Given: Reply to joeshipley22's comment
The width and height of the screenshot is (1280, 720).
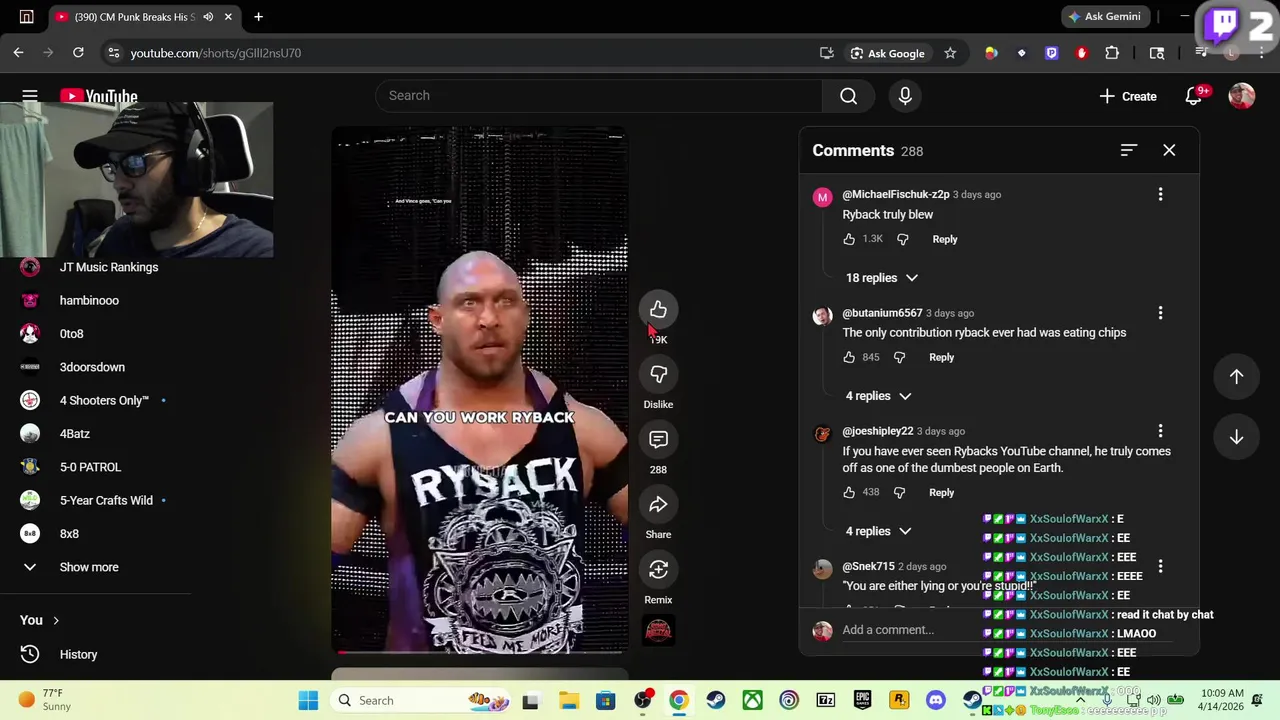Looking at the screenshot, I should pos(942,492).
